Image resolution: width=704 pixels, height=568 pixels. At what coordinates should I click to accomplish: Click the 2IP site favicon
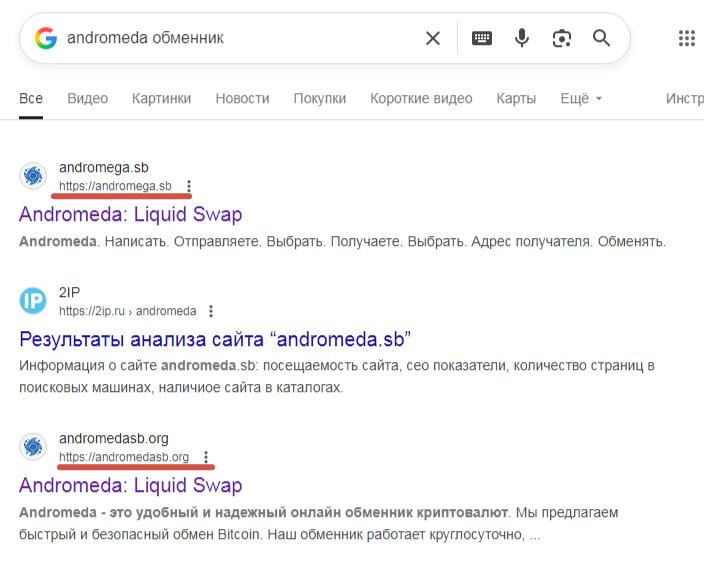(x=33, y=300)
